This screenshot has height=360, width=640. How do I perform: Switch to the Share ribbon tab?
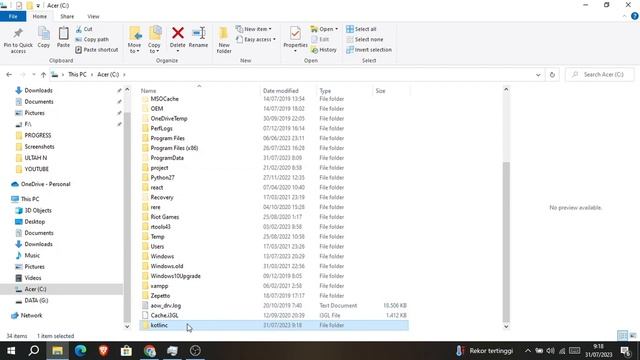[x=67, y=16]
